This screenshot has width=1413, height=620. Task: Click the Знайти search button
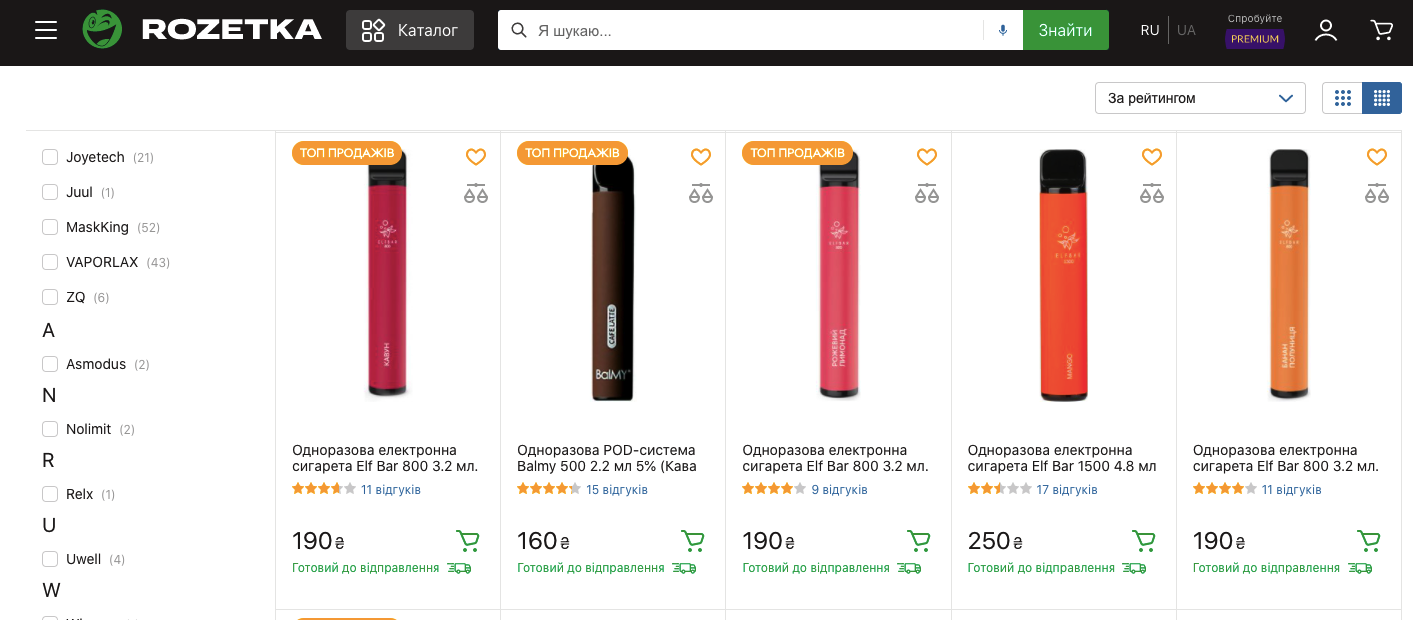pos(1066,30)
